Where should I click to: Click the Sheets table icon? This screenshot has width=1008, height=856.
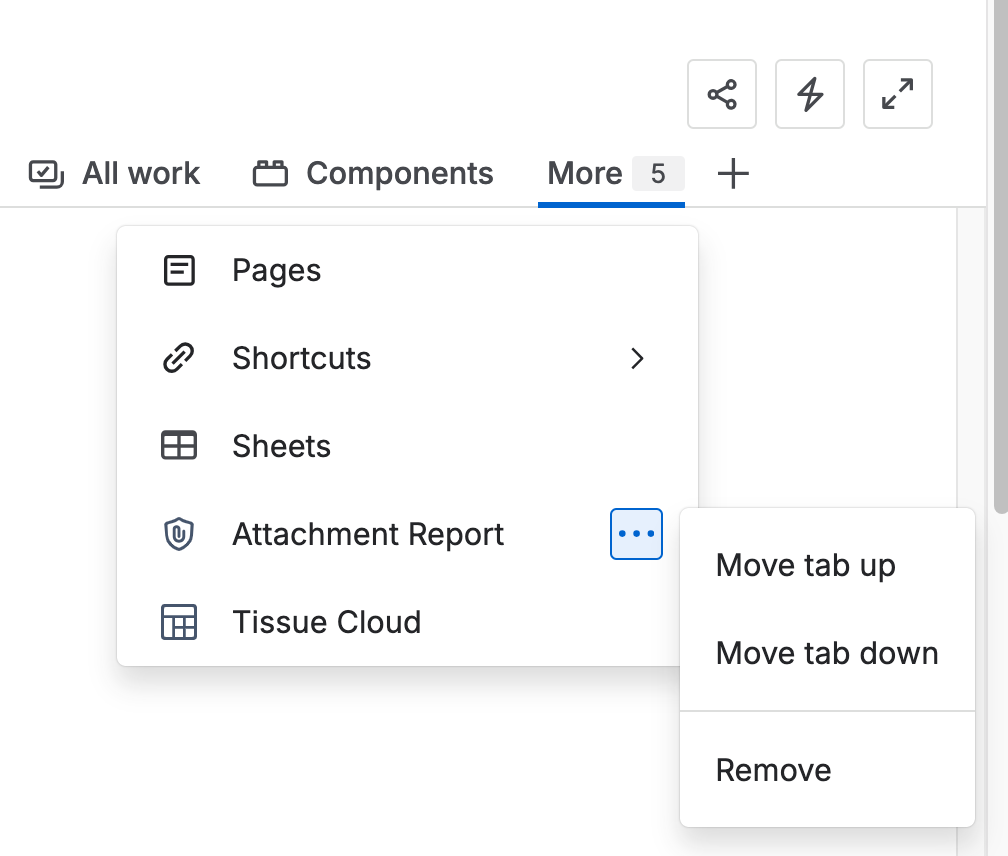[x=179, y=446]
